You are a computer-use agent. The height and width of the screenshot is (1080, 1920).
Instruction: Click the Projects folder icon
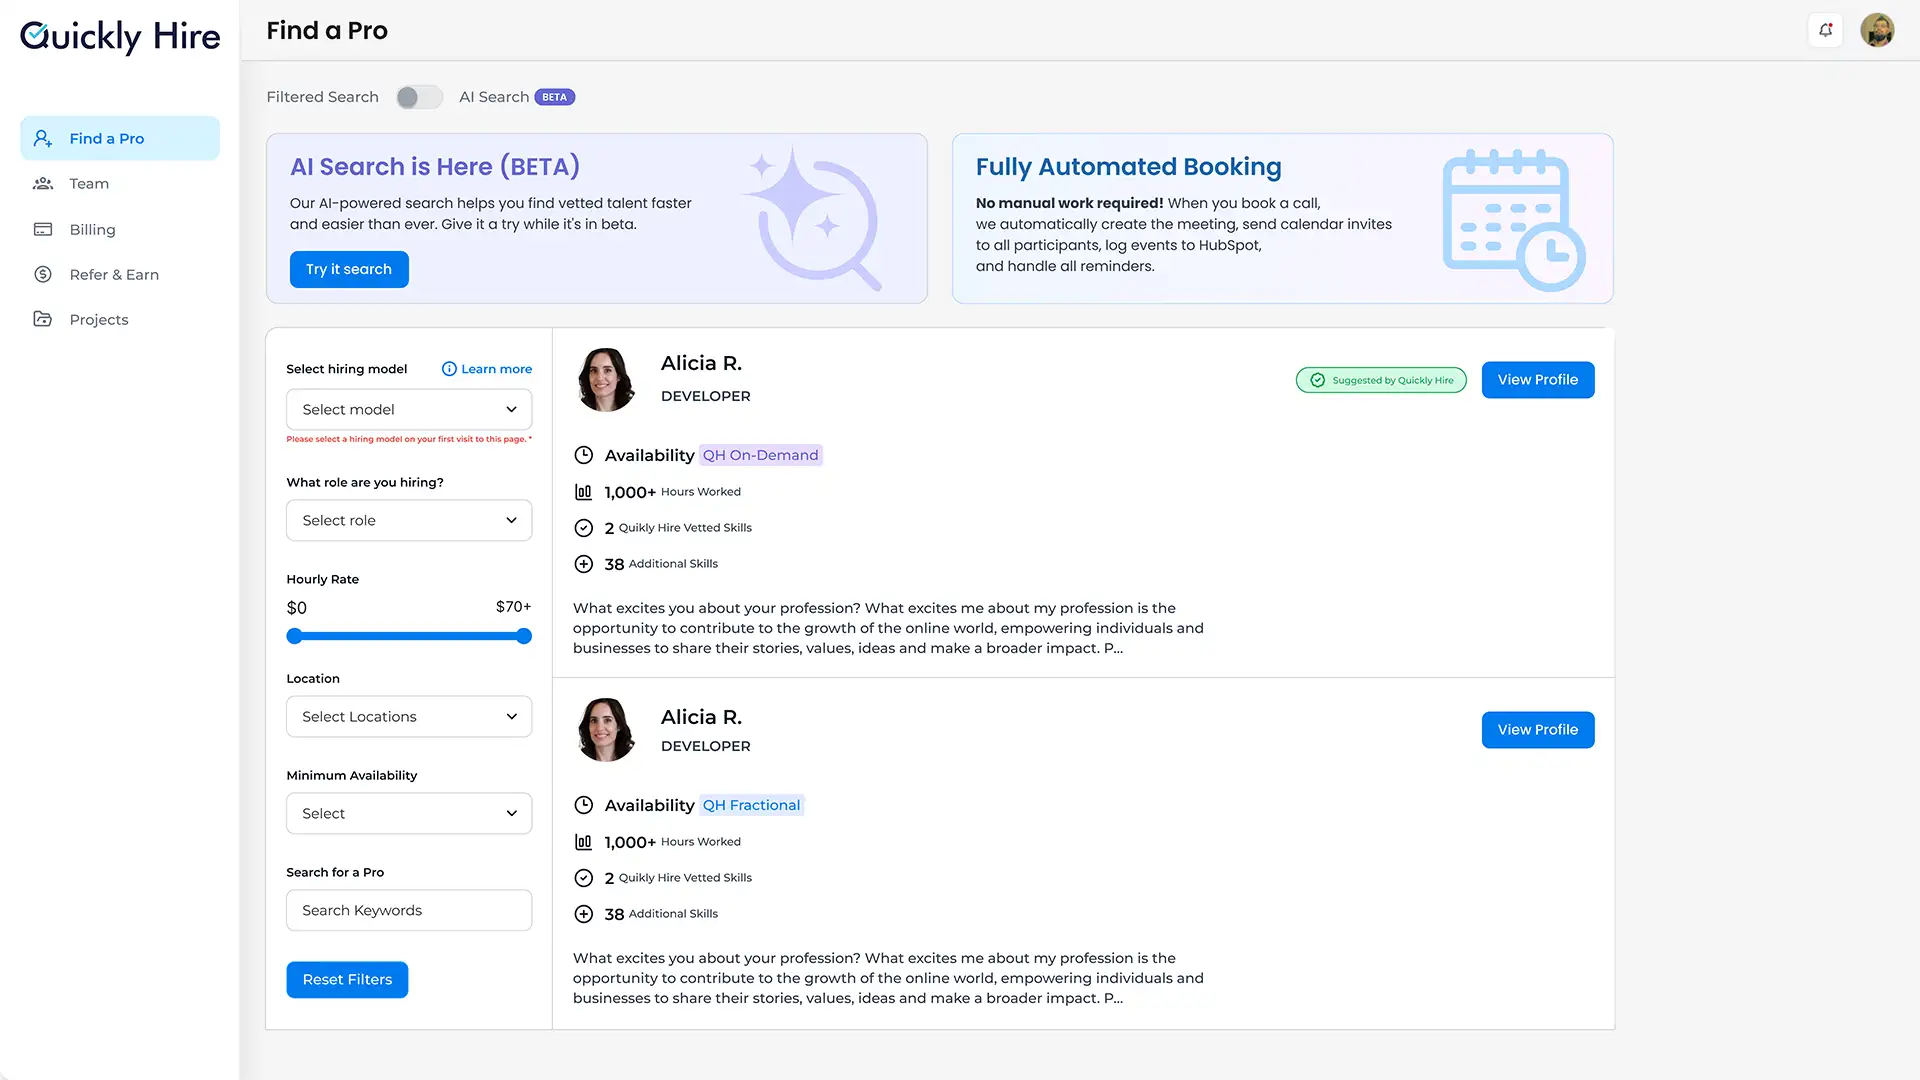click(43, 319)
